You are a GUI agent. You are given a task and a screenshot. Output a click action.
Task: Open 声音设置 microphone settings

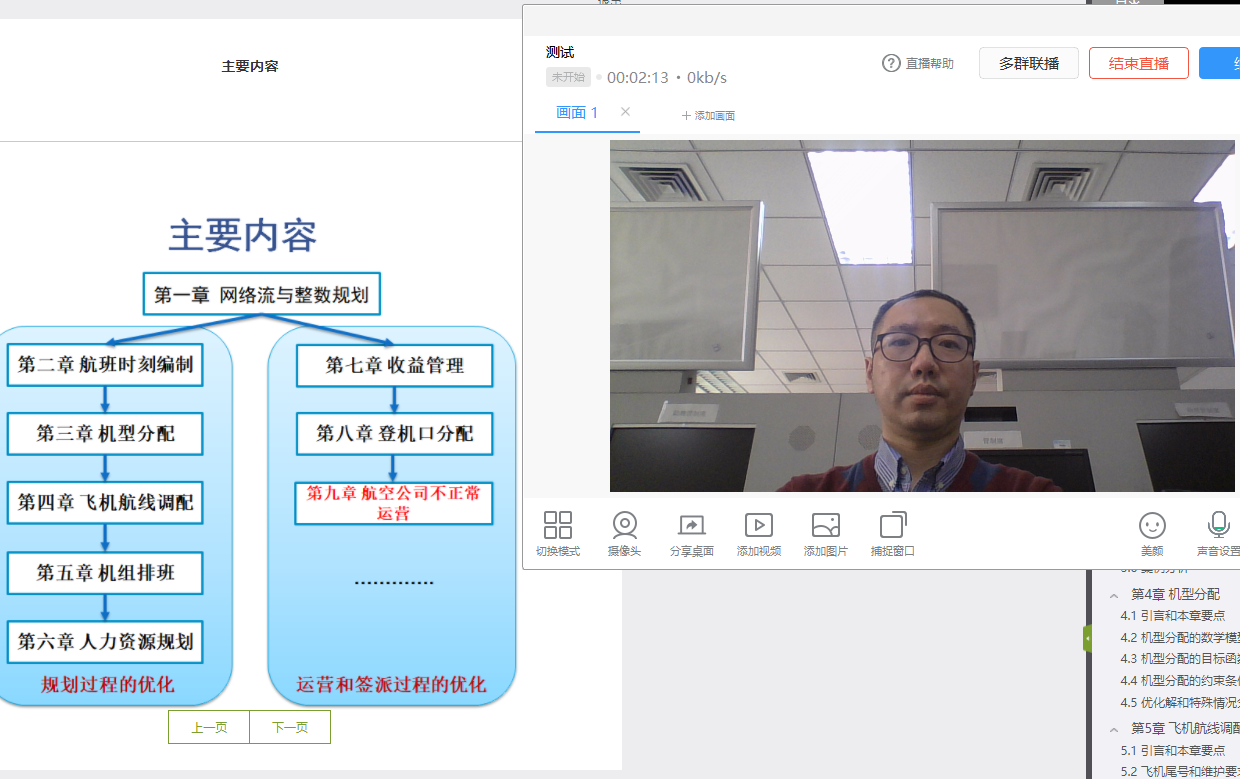[x=1218, y=526]
